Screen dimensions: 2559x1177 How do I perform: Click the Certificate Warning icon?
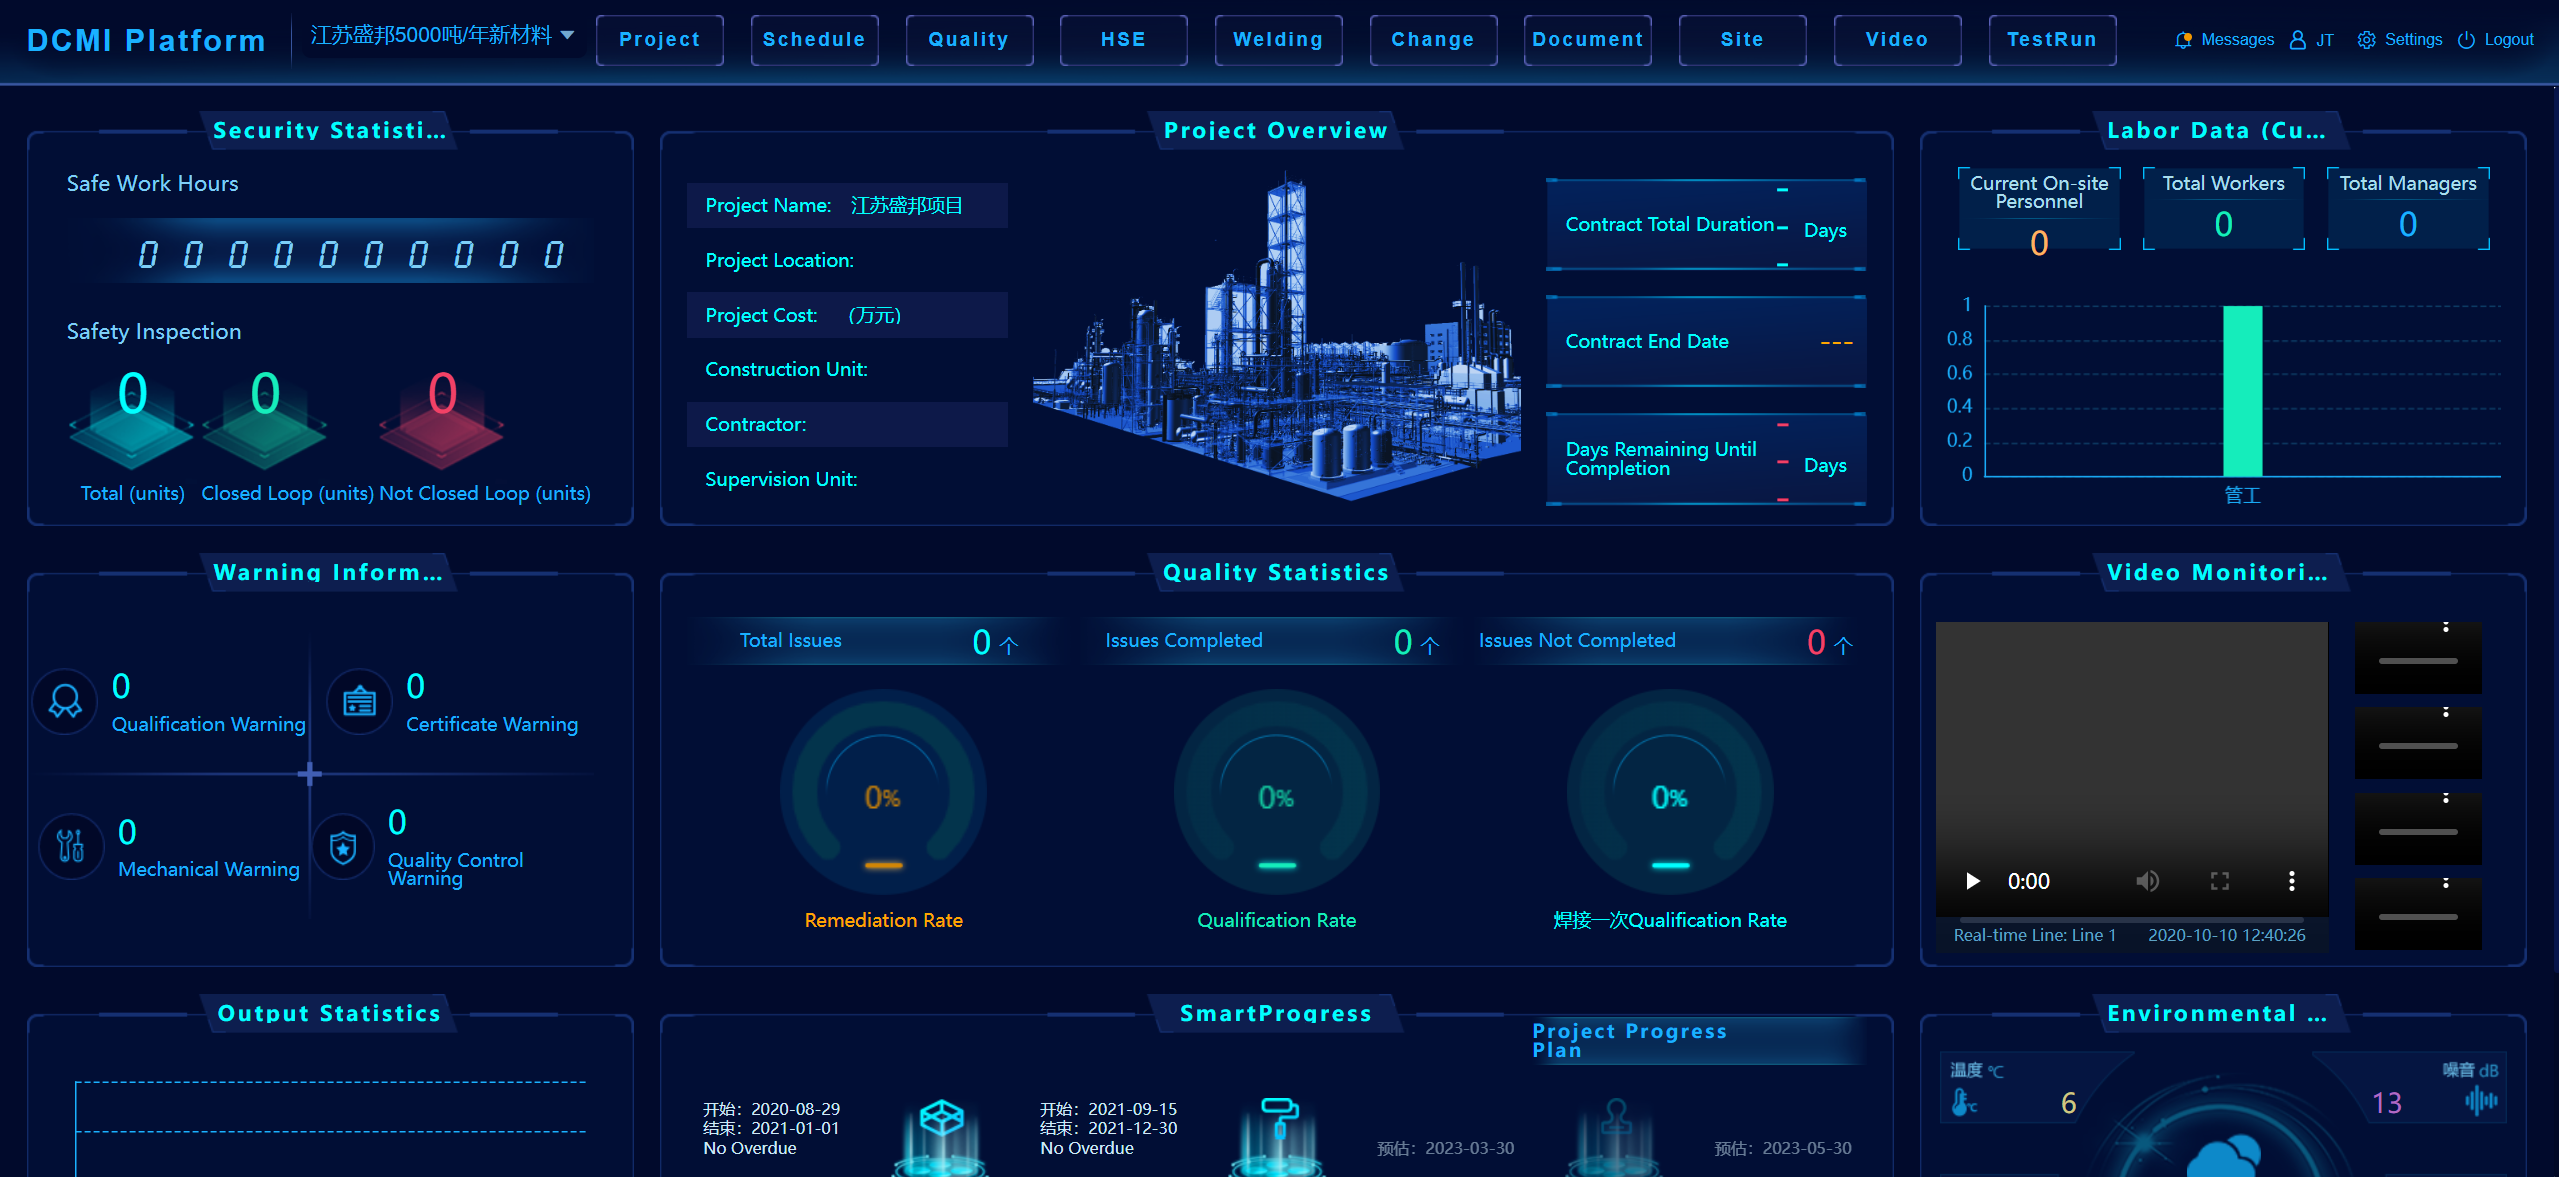click(359, 702)
